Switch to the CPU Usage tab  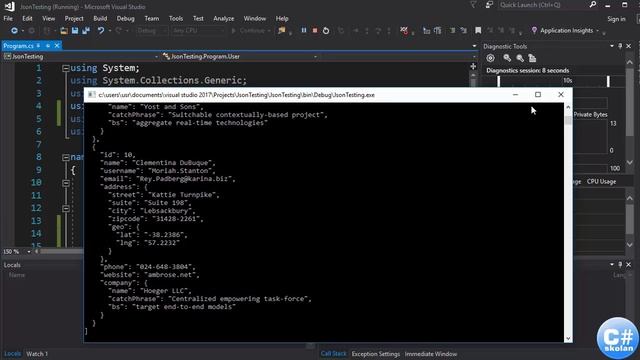pyautogui.click(x=601, y=182)
